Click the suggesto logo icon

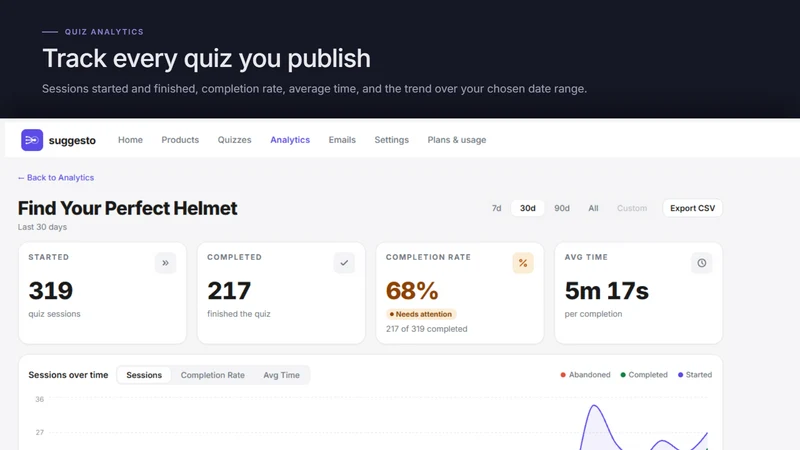click(x=32, y=140)
